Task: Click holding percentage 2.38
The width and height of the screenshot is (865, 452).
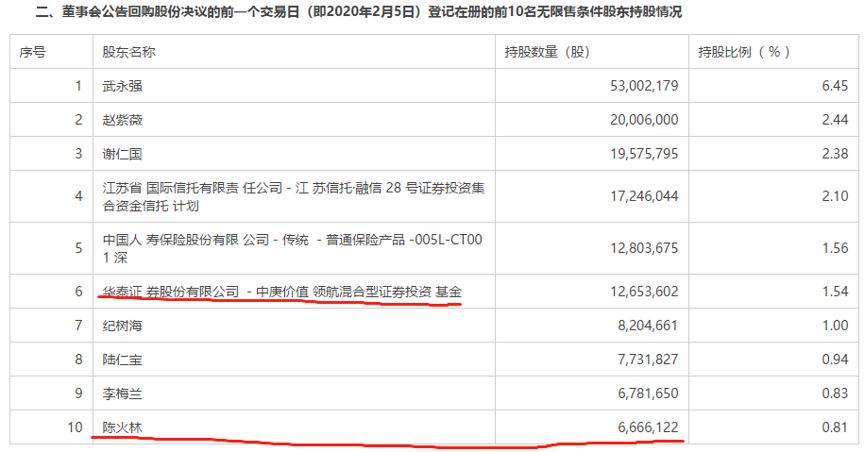Action: tap(835, 154)
